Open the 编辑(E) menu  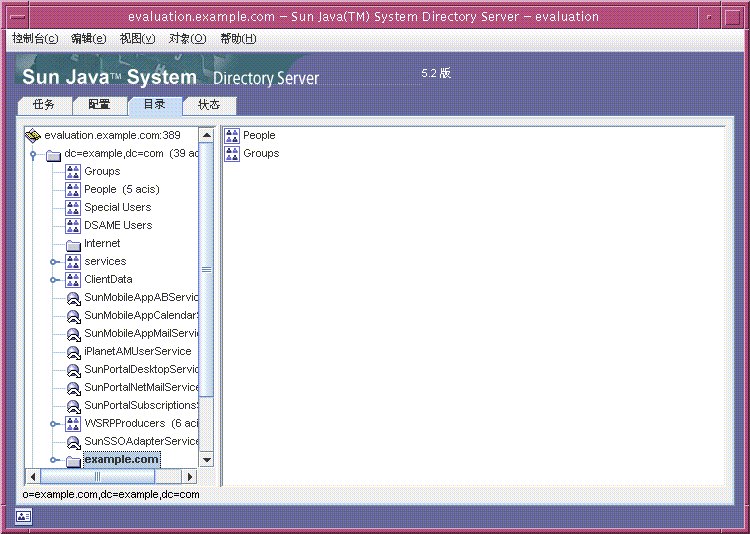coord(88,39)
